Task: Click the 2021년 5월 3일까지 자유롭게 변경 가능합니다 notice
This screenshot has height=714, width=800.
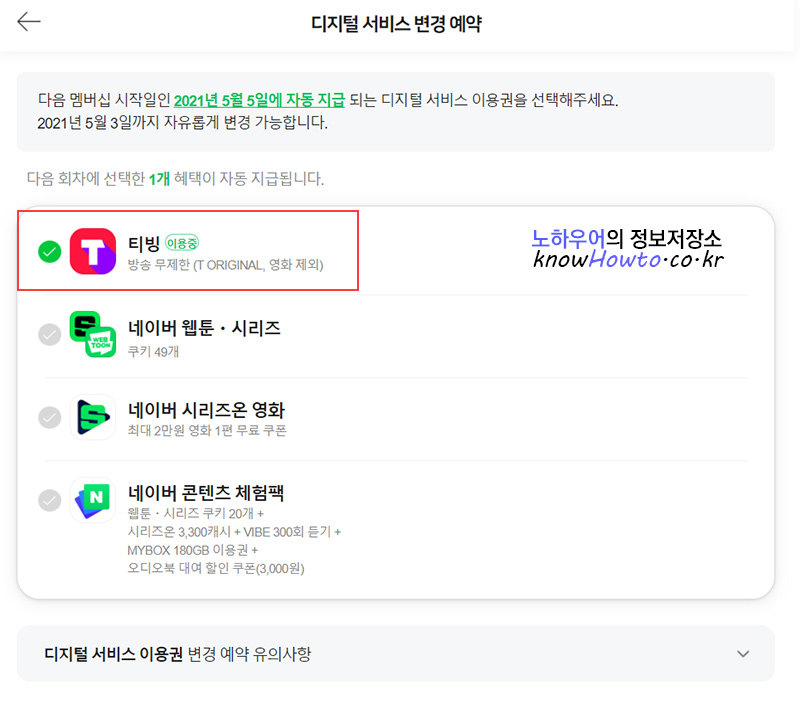Action: point(182,122)
